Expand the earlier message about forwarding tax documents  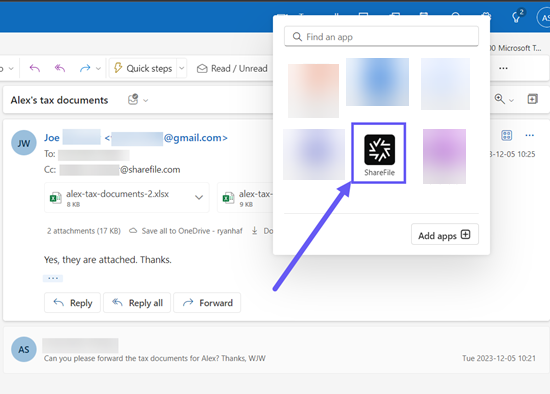[276, 350]
